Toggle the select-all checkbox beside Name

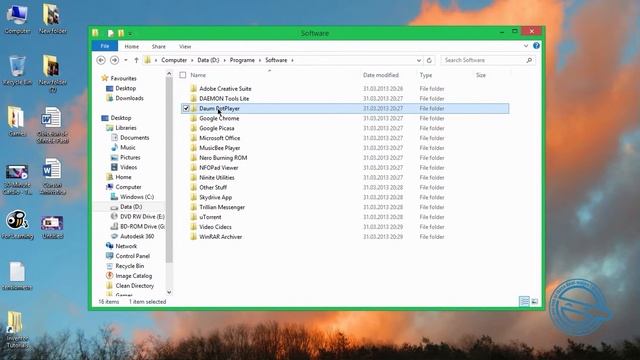click(x=183, y=75)
